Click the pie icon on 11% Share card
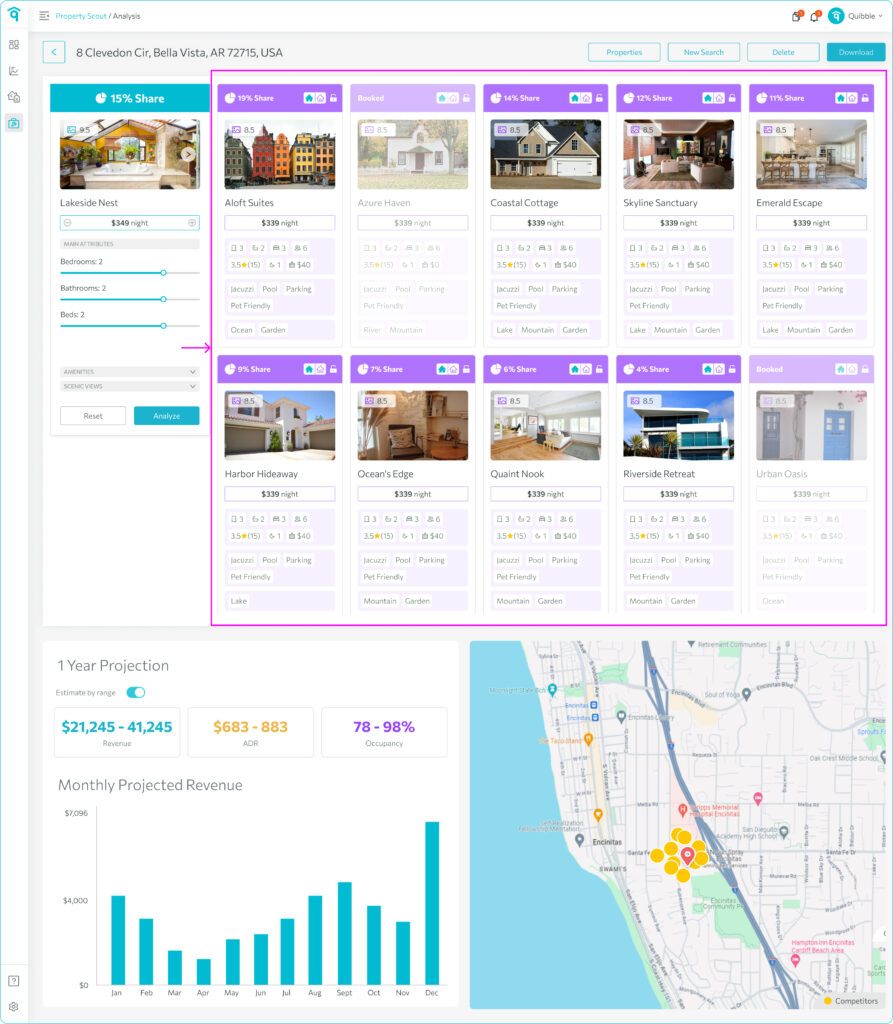Viewport: 893px width, 1024px height. pos(762,98)
